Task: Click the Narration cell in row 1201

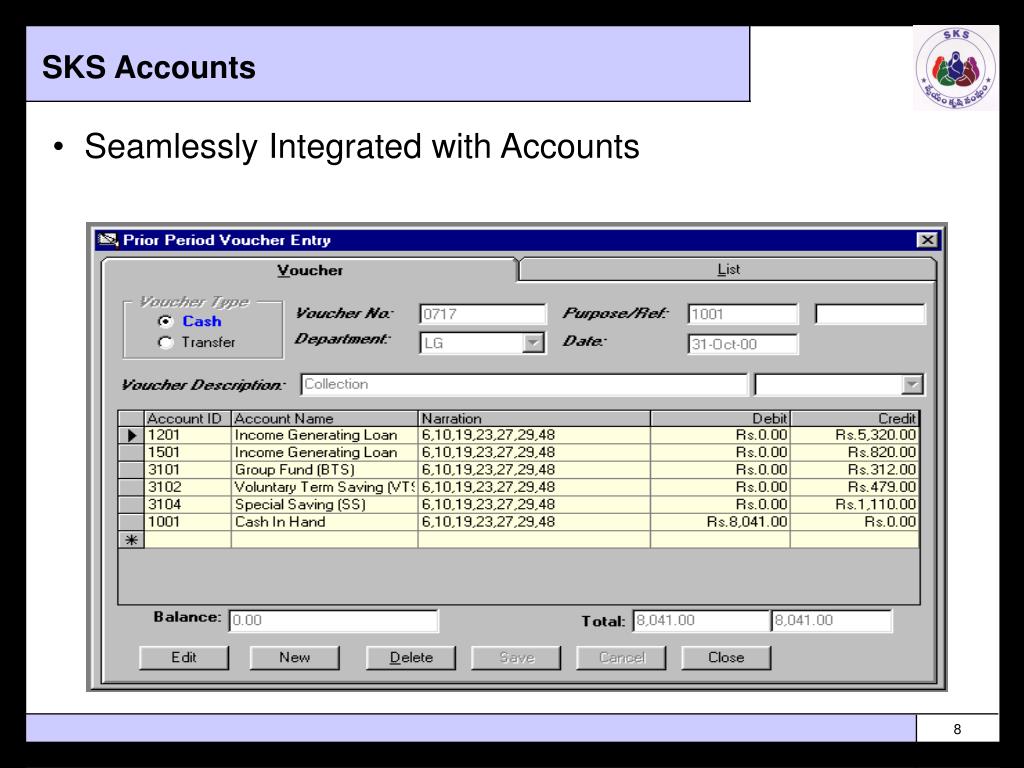Action: point(534,436)
